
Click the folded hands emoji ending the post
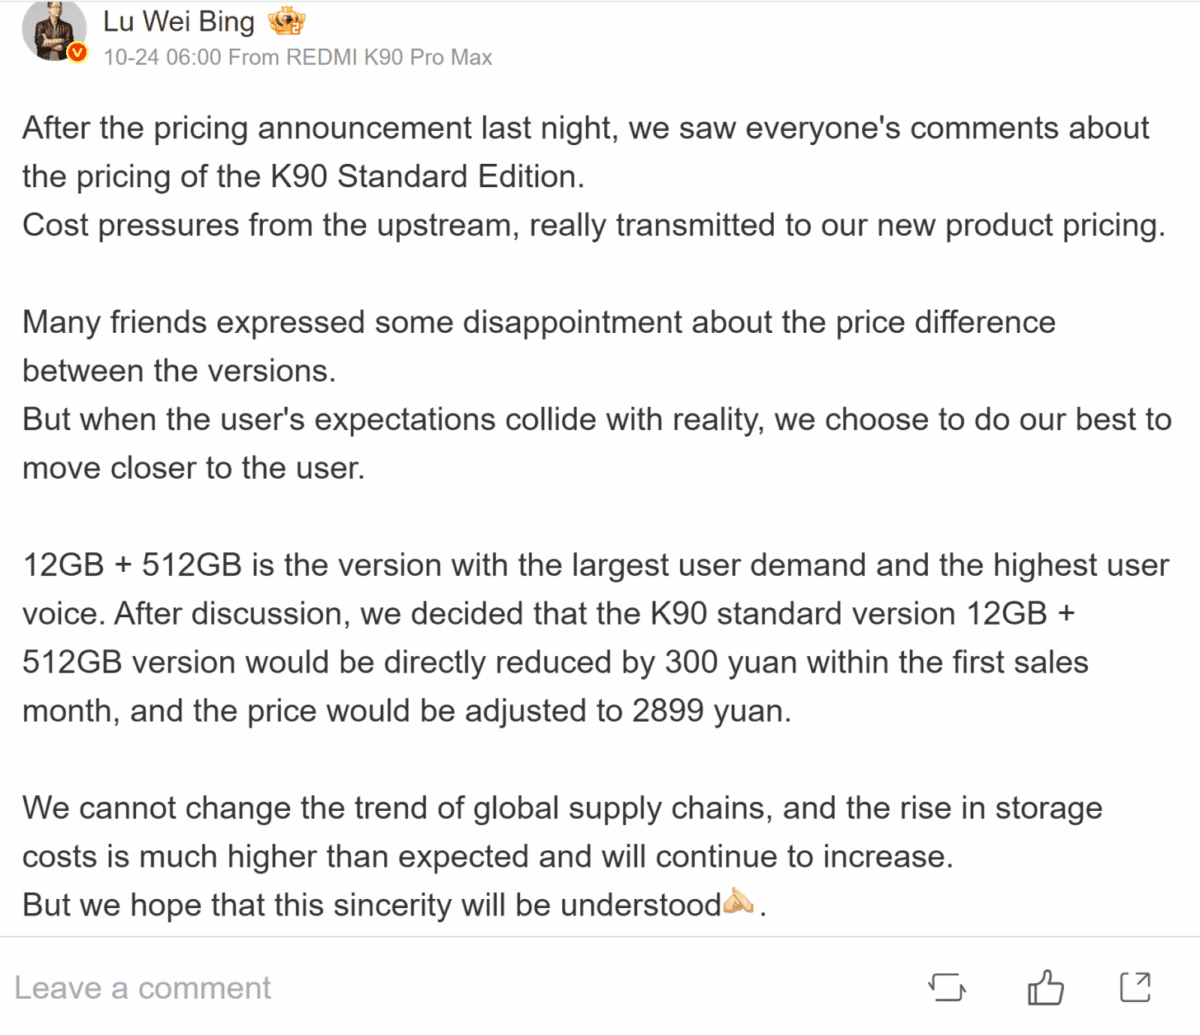click(740, 904)
